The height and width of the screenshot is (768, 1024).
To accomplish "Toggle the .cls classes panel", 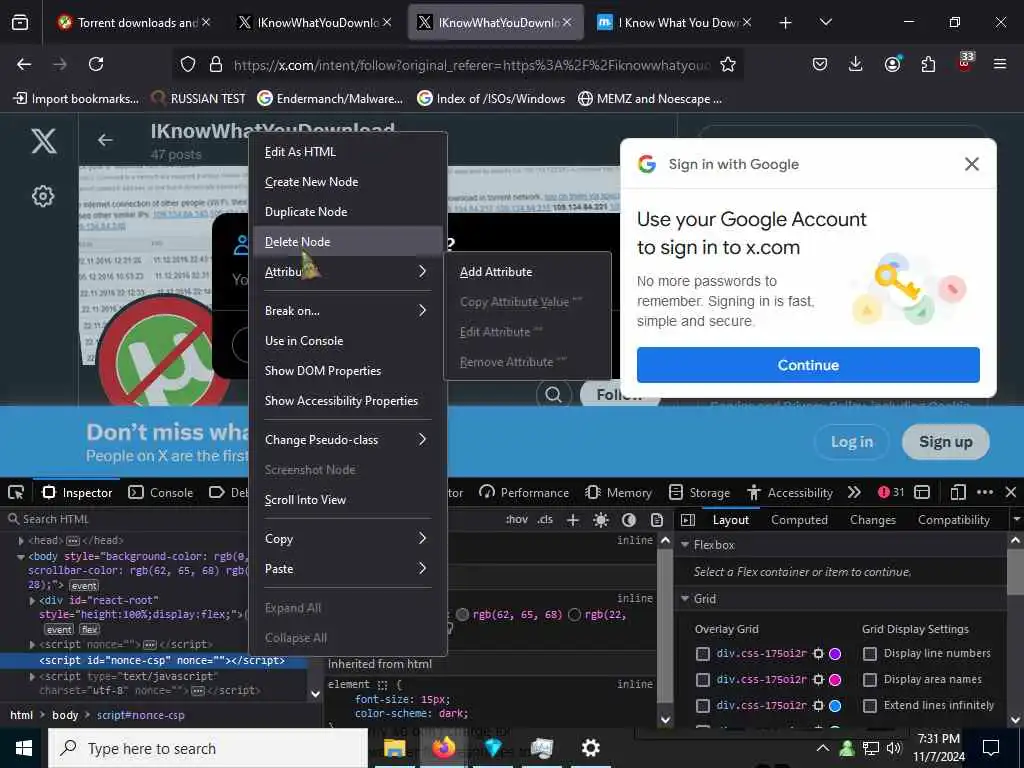I will 545,520.
